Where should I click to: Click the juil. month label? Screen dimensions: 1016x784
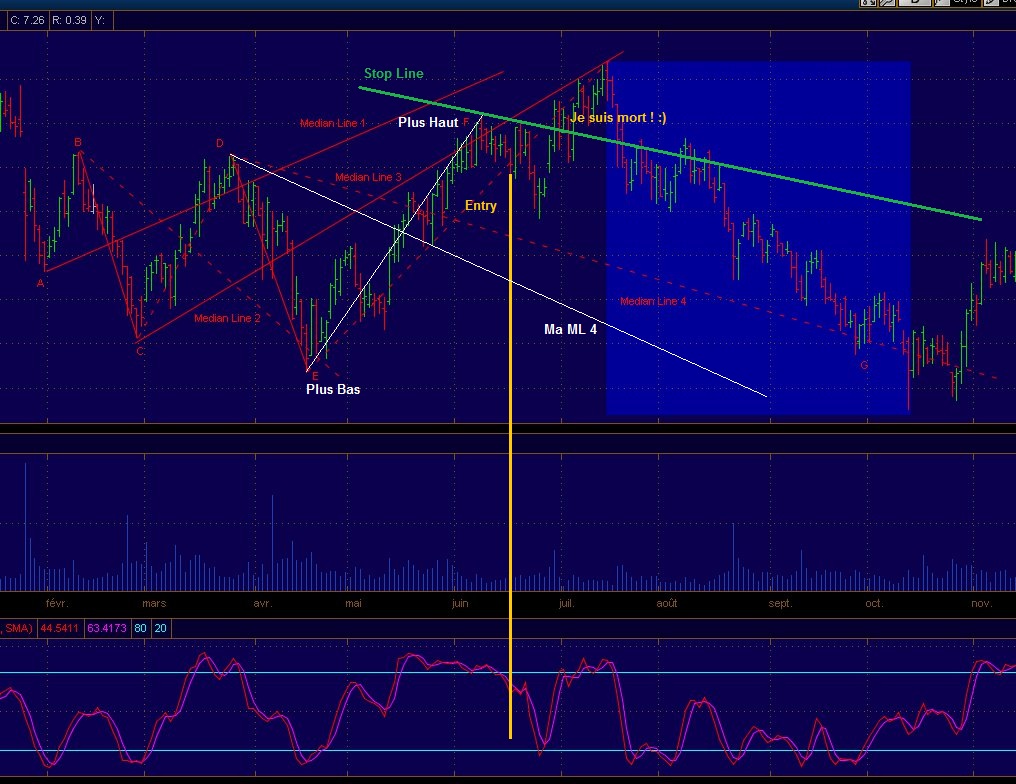[566, 603]
